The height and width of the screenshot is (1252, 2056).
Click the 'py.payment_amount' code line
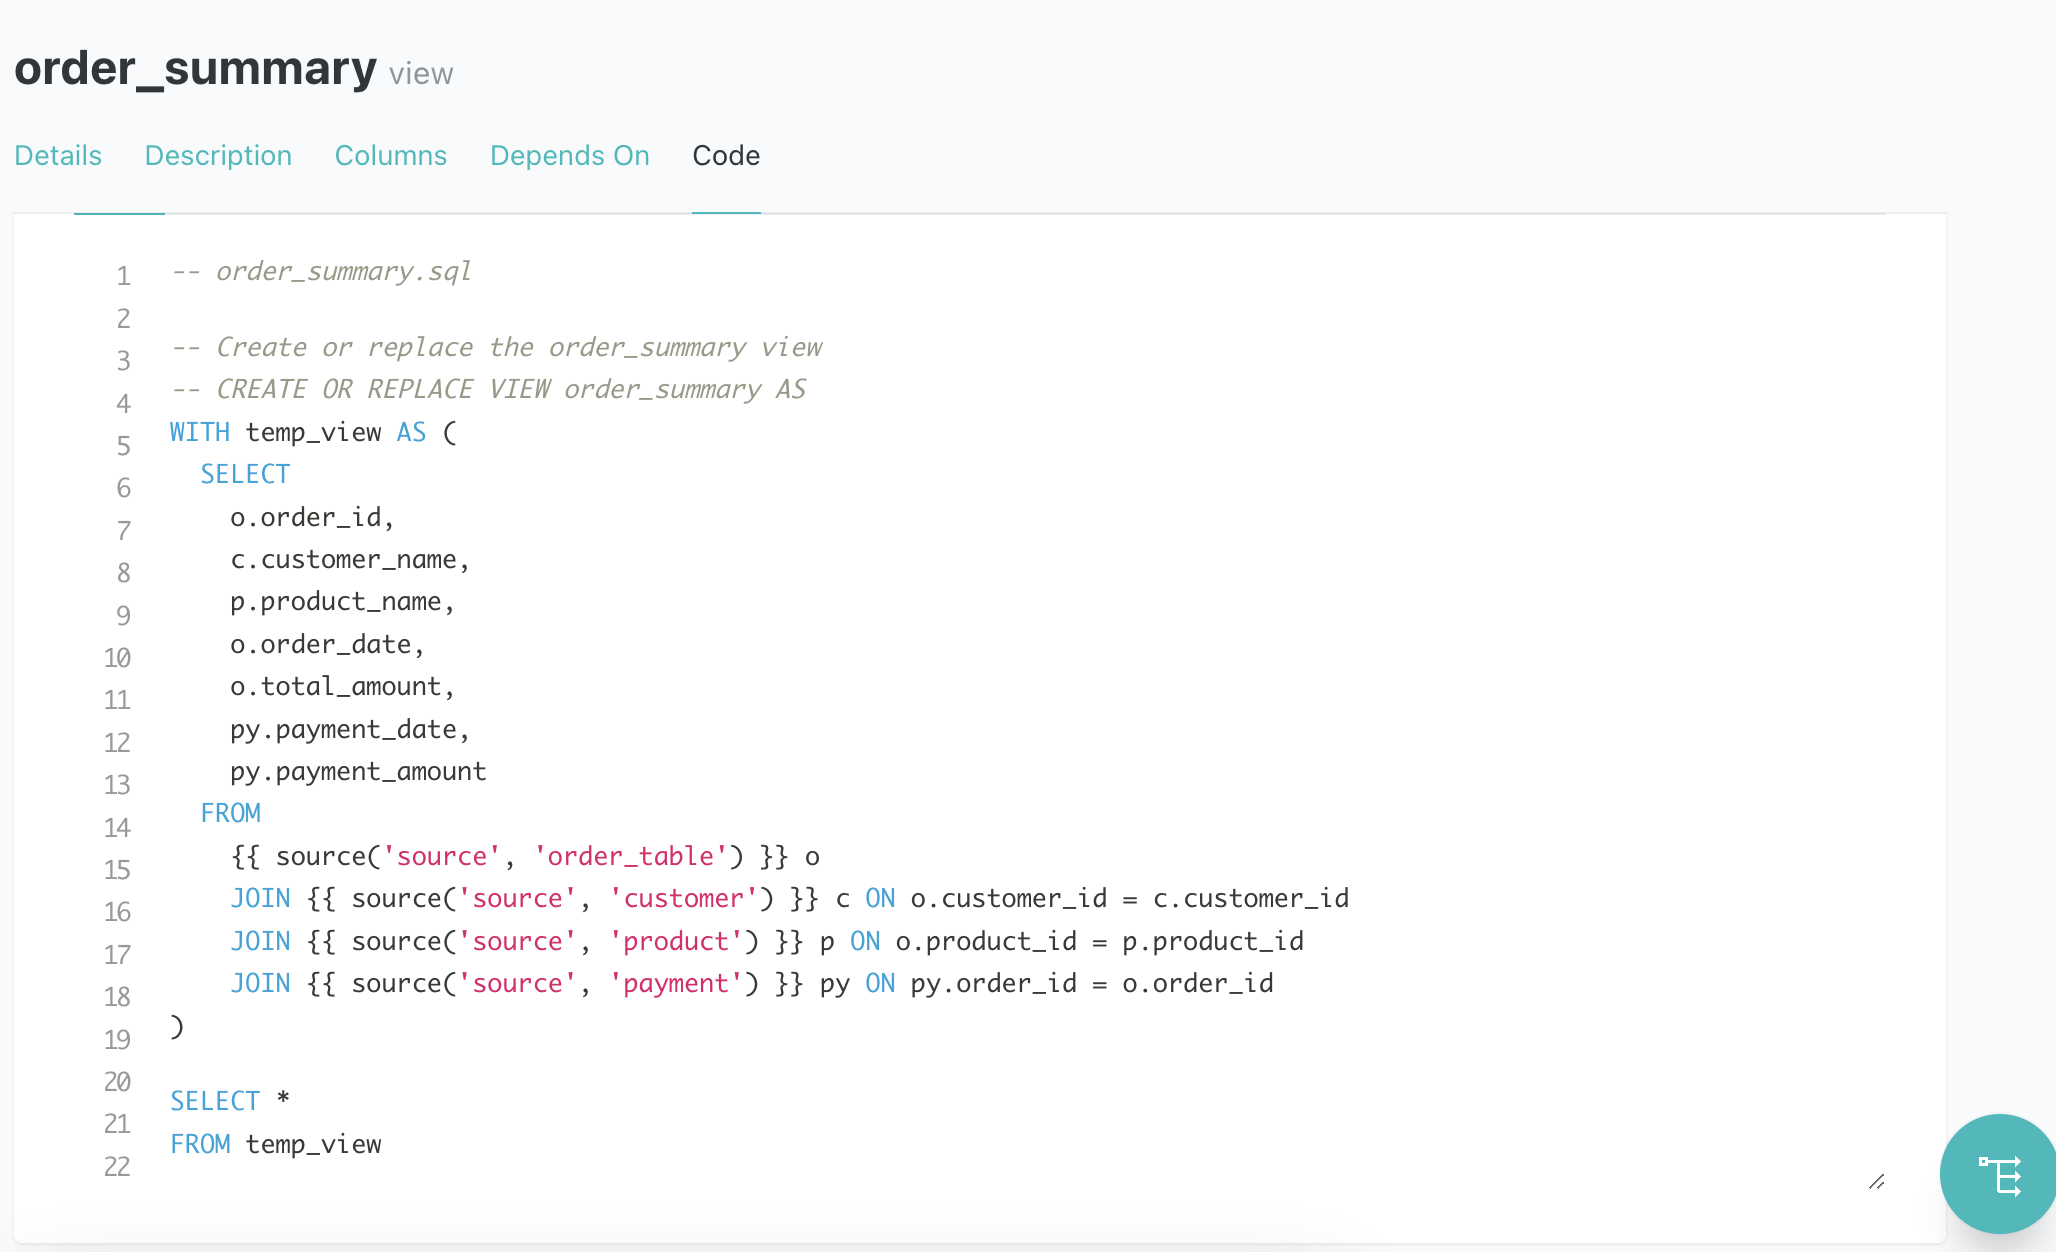[x=358, y=771]
